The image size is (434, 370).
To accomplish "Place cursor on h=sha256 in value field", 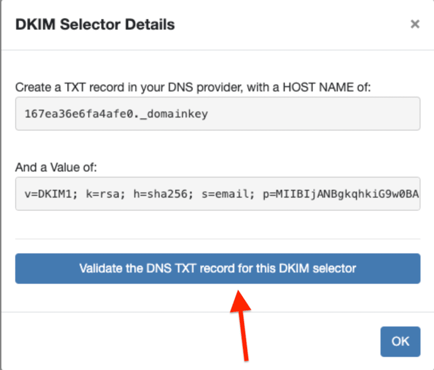I will (x=163, y=194).
